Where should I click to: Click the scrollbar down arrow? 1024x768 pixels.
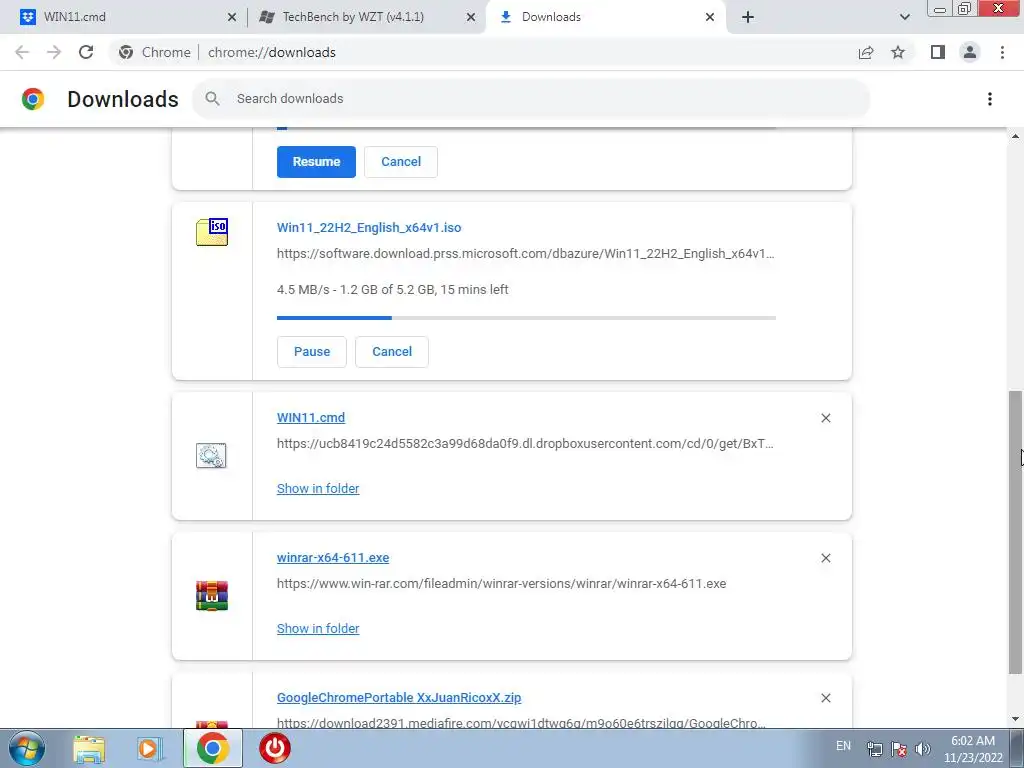coord(1015,720)
